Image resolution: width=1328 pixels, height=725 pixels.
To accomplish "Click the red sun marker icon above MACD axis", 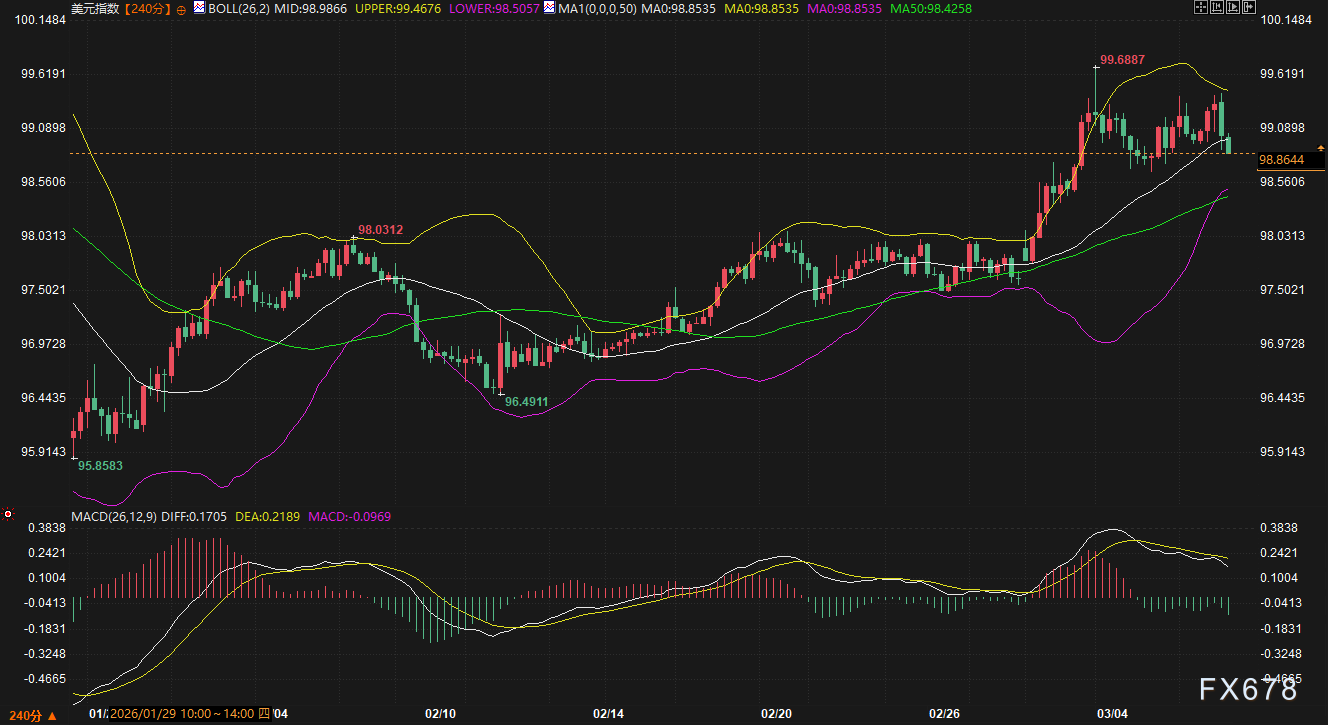I will tap(8, 514).
